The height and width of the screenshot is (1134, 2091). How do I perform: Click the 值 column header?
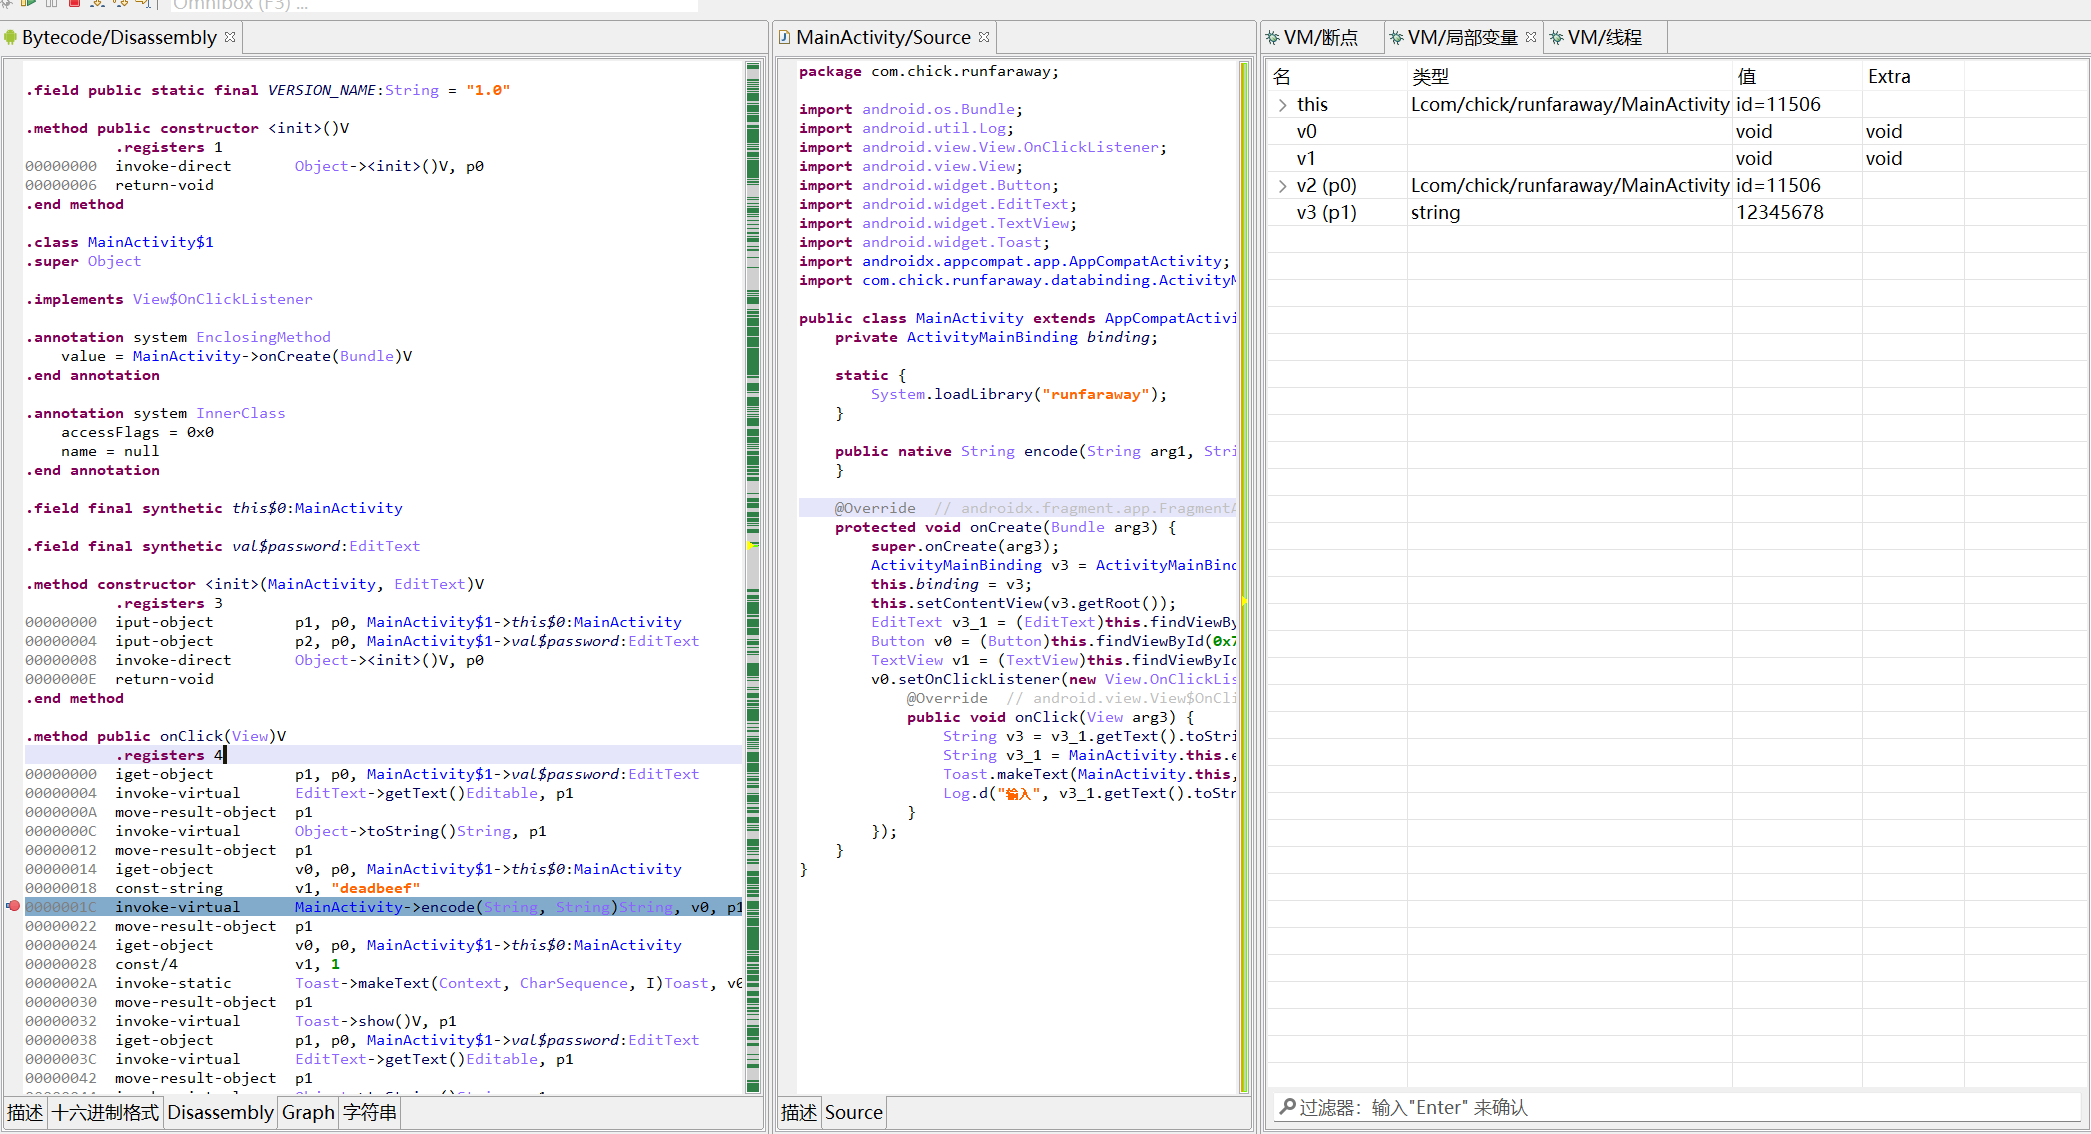pyautogui.click(x=1797, y=77)
